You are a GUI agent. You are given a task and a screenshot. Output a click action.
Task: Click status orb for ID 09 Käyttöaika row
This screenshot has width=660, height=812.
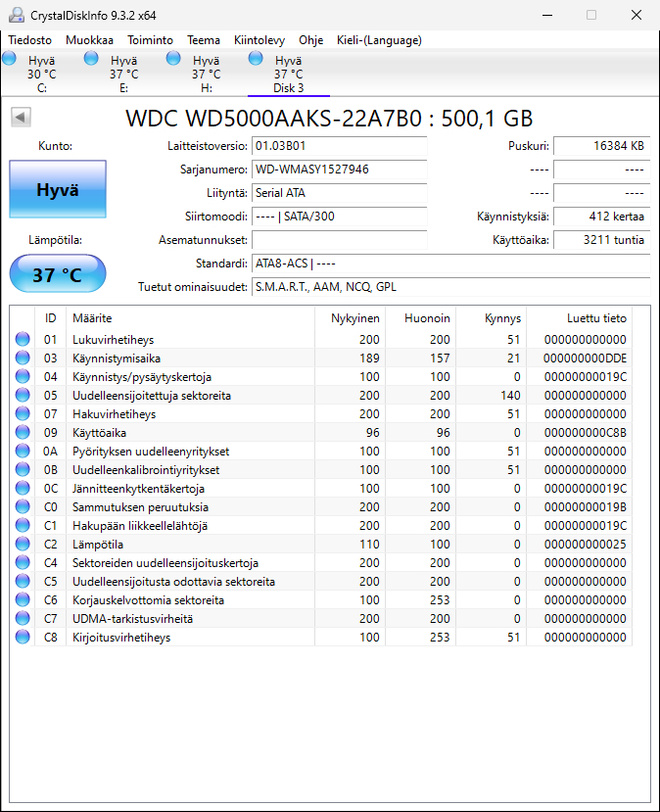point(22,432)
